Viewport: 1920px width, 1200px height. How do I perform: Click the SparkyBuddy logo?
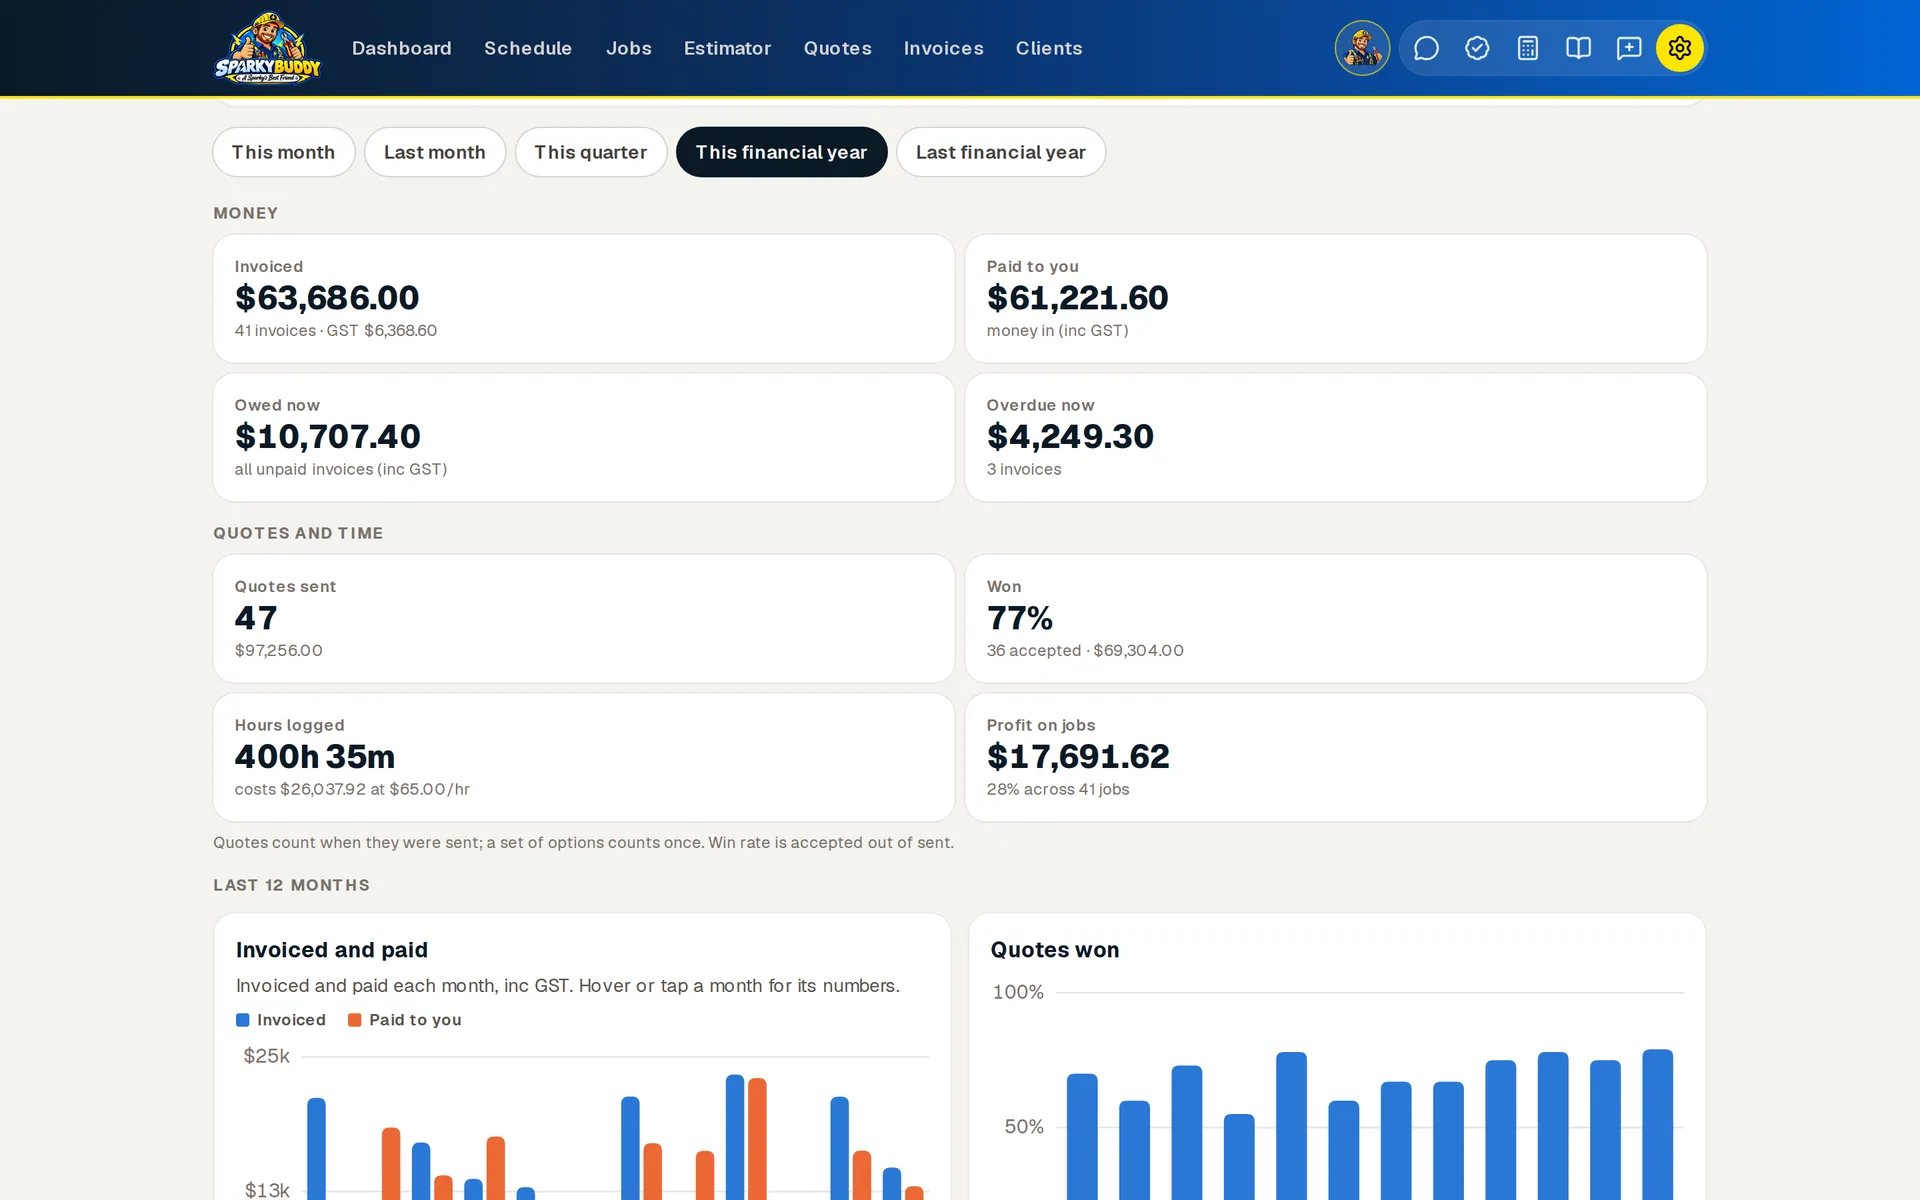(x=267, y=48)
